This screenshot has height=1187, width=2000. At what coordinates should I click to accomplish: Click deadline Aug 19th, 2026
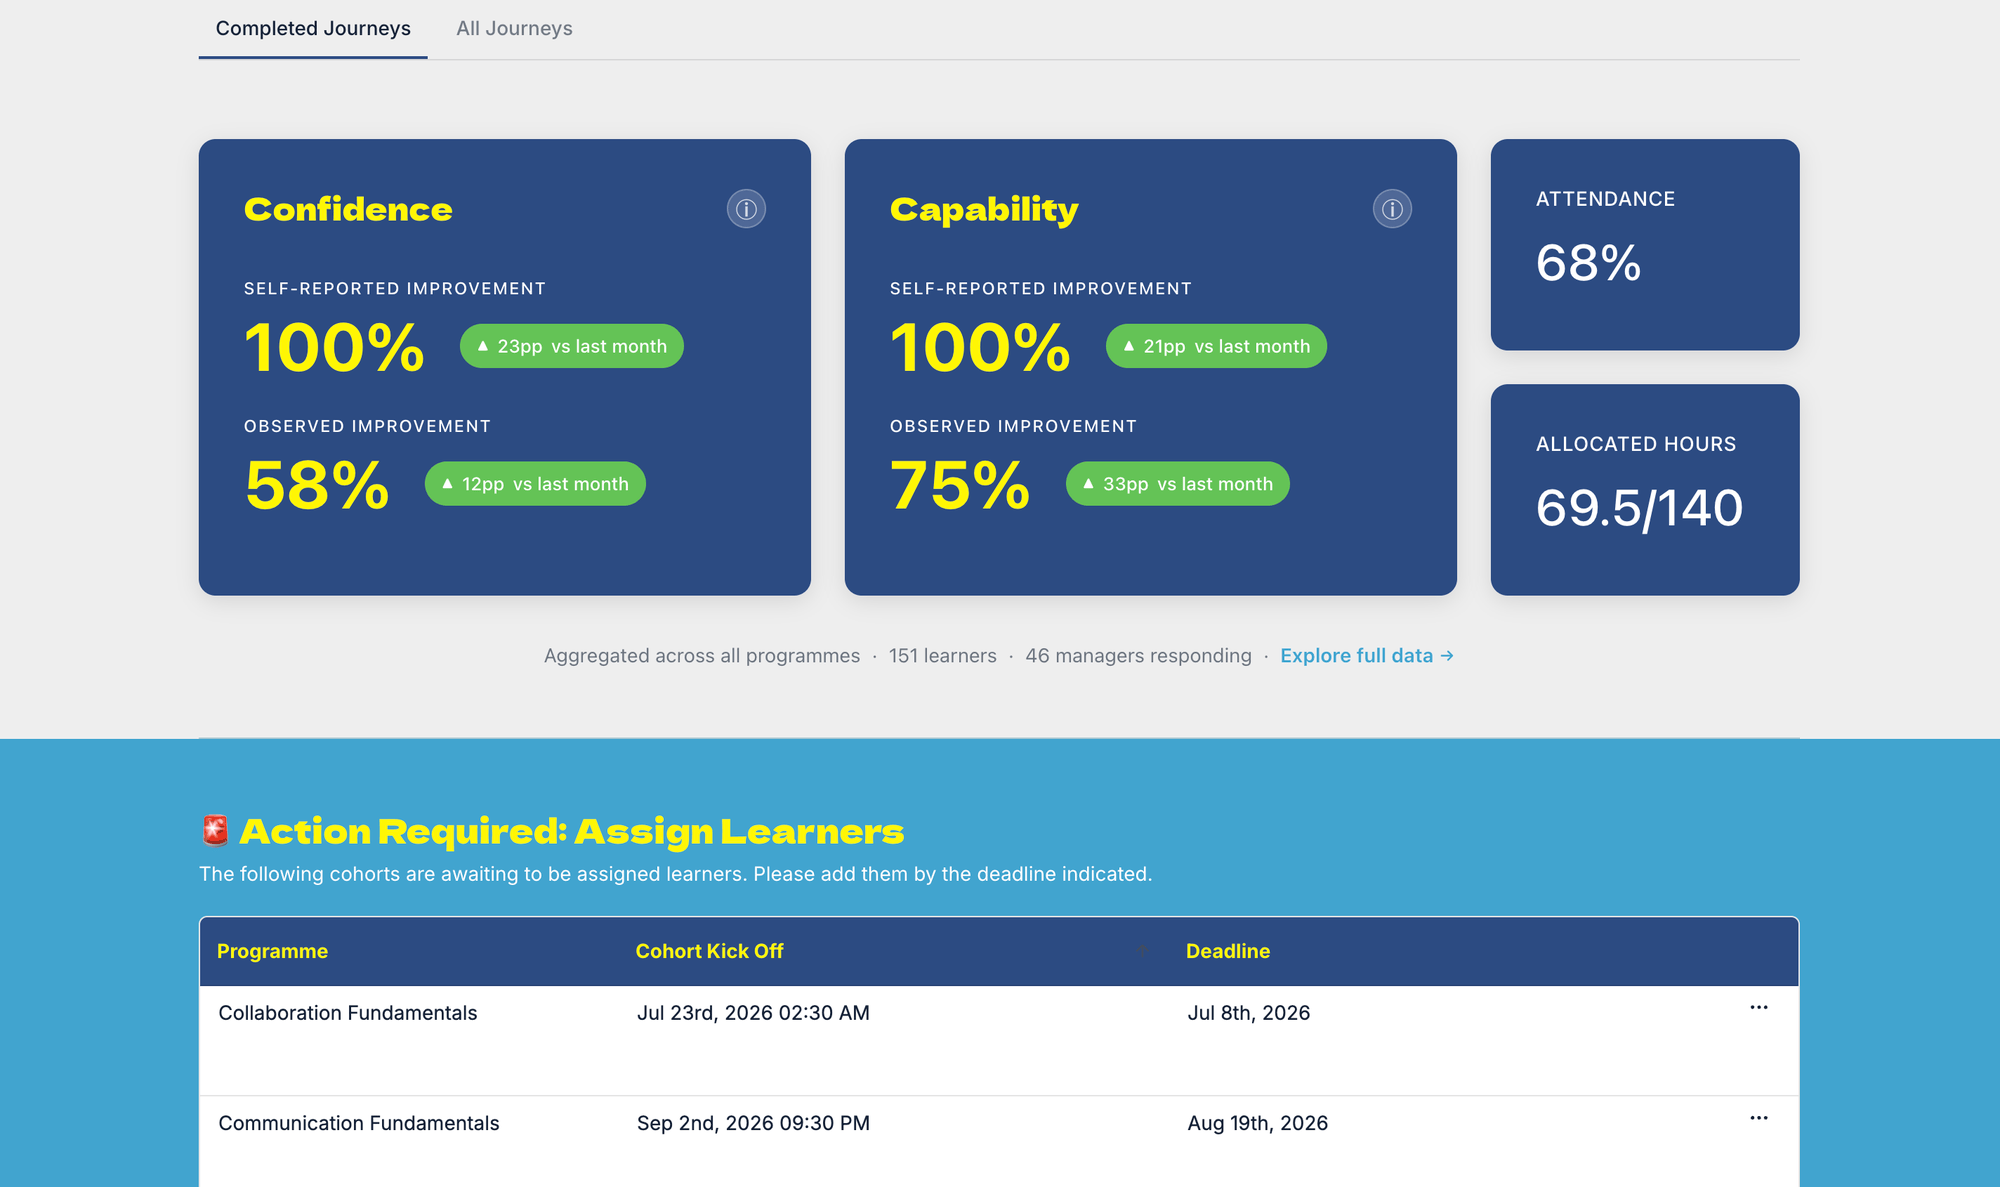click(x=1258, y=1123)
